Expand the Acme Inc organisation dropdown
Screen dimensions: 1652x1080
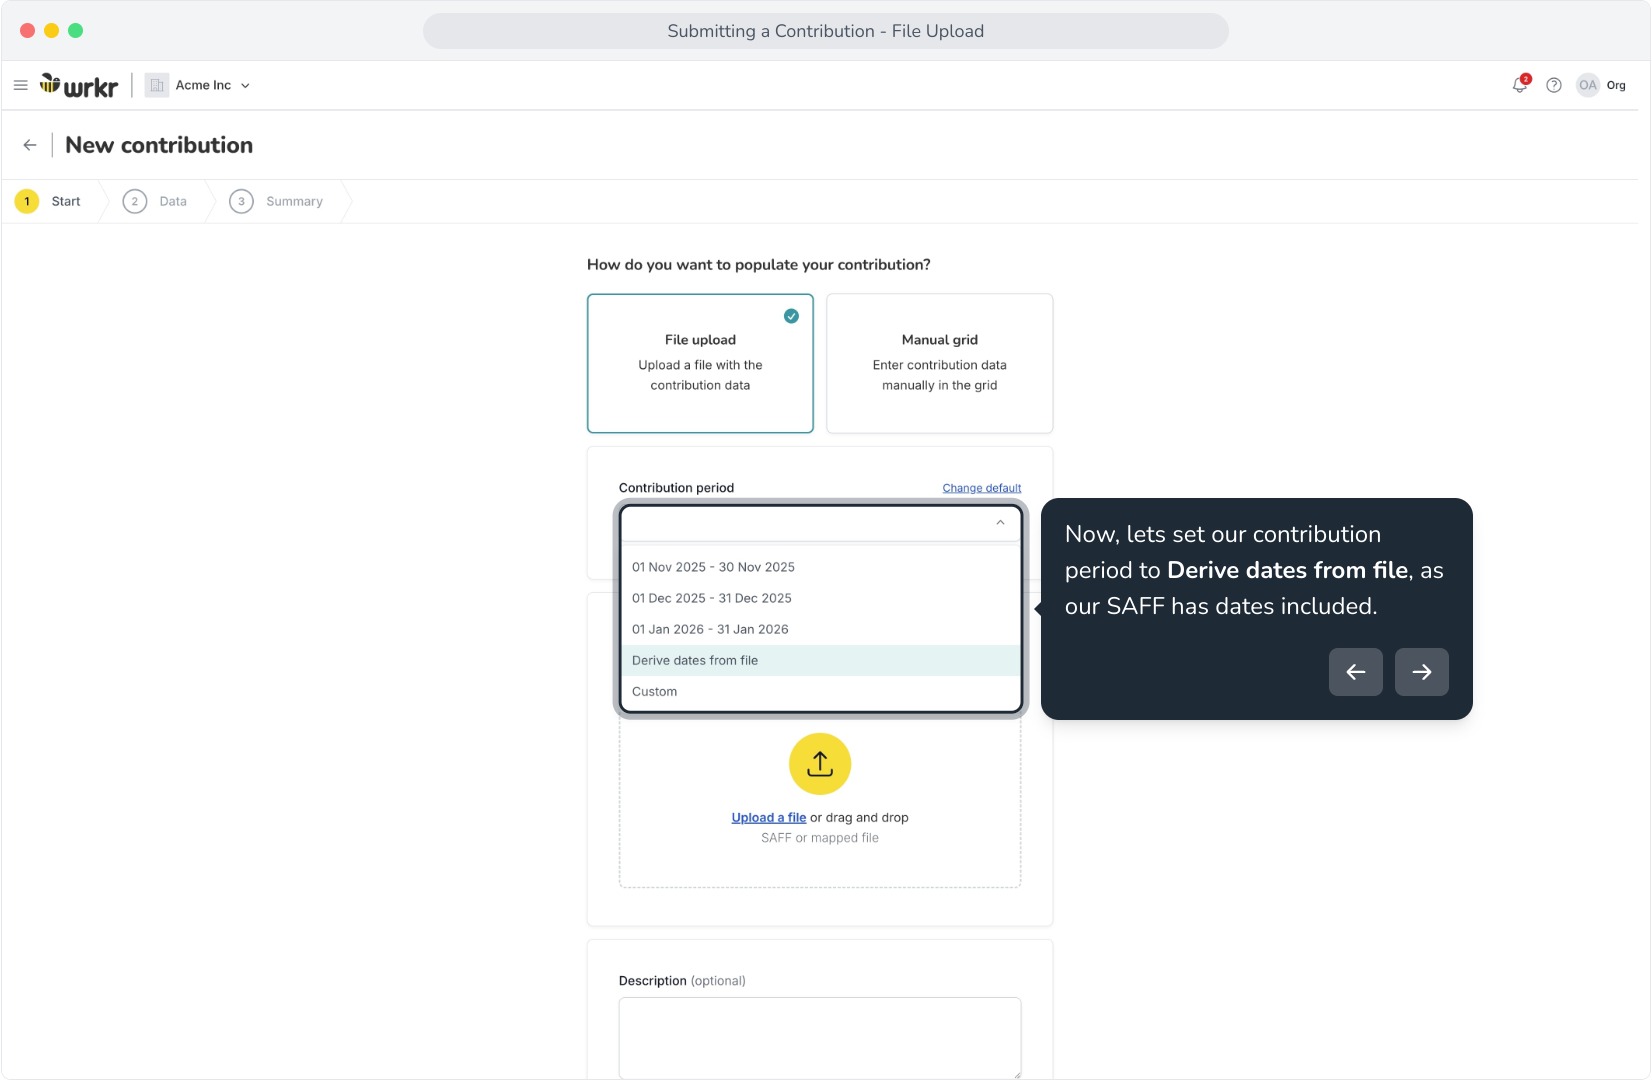(198, 85)
